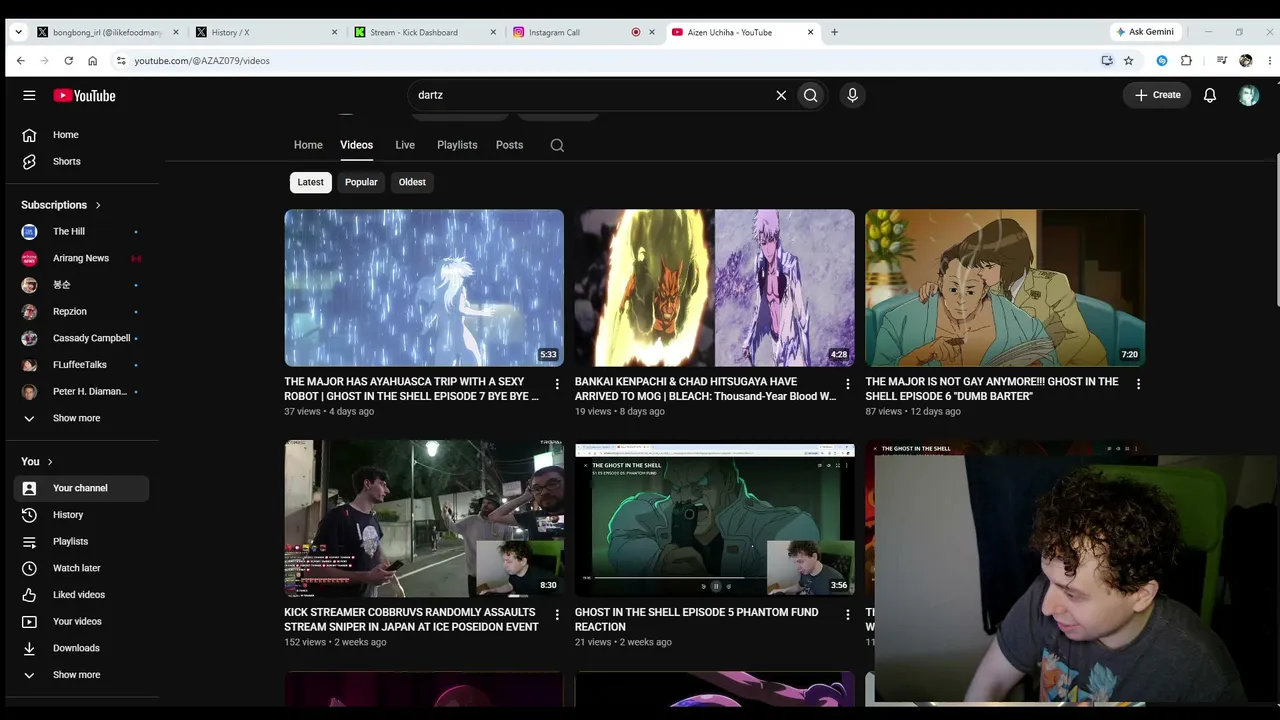
Task: Open the BANKAI KENPACHI & CHAD HITSUGAYA video title
Action: (x=705, y=389)
